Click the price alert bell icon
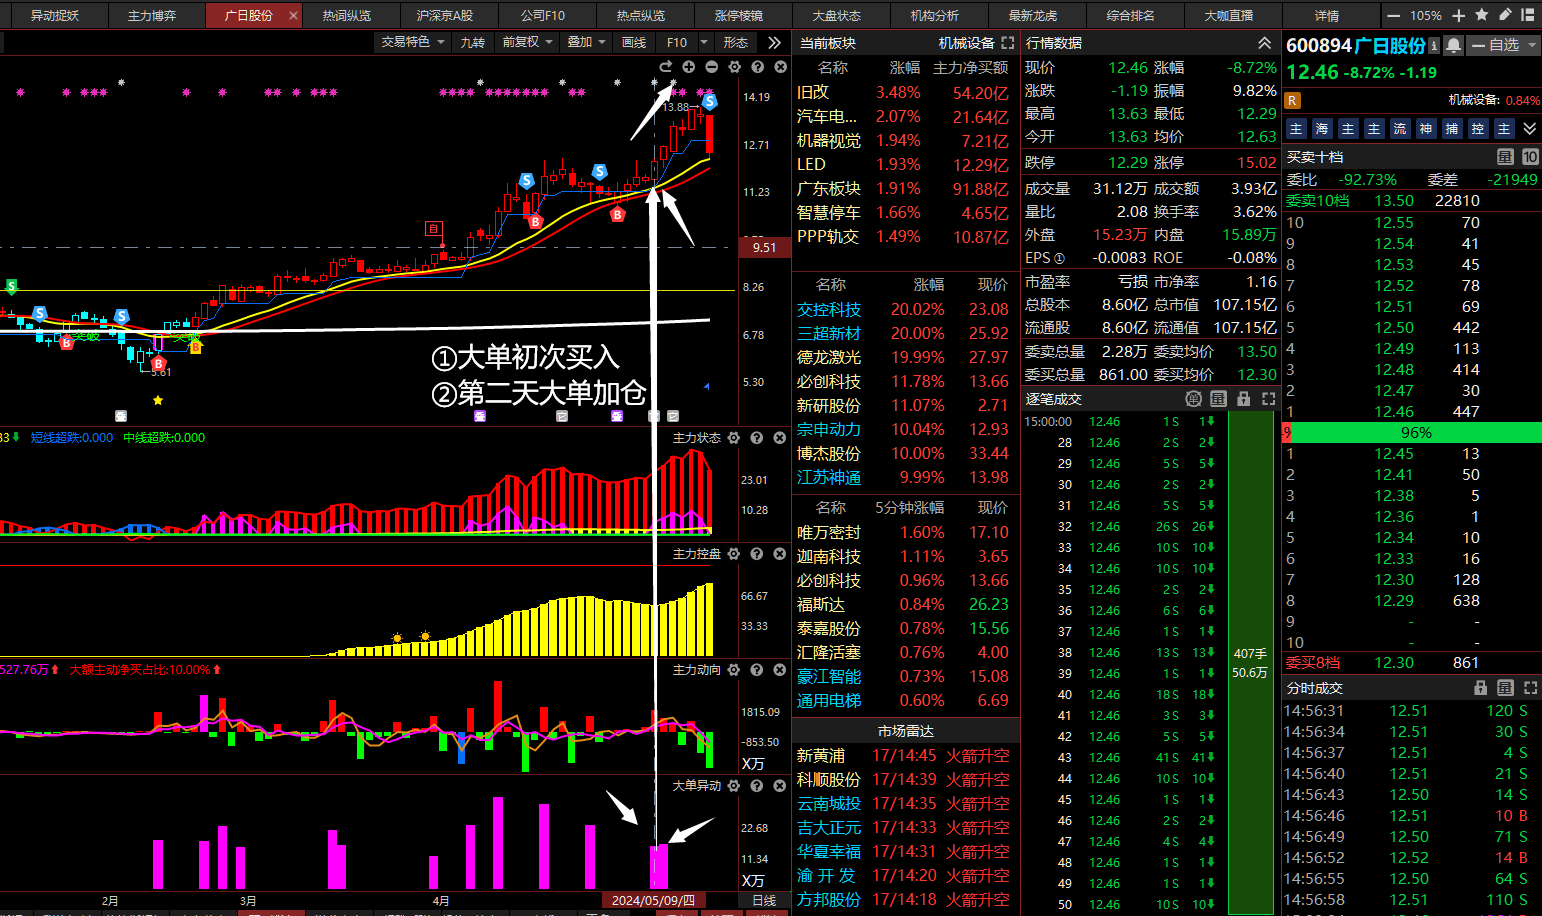Screen dimensions: 1542x916 pos(1454,45)
